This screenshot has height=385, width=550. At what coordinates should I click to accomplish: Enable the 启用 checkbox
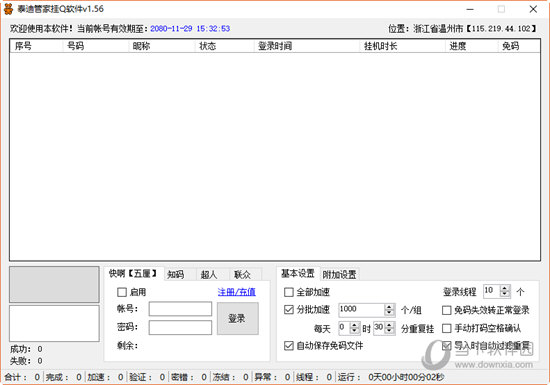tap(122, 292)
